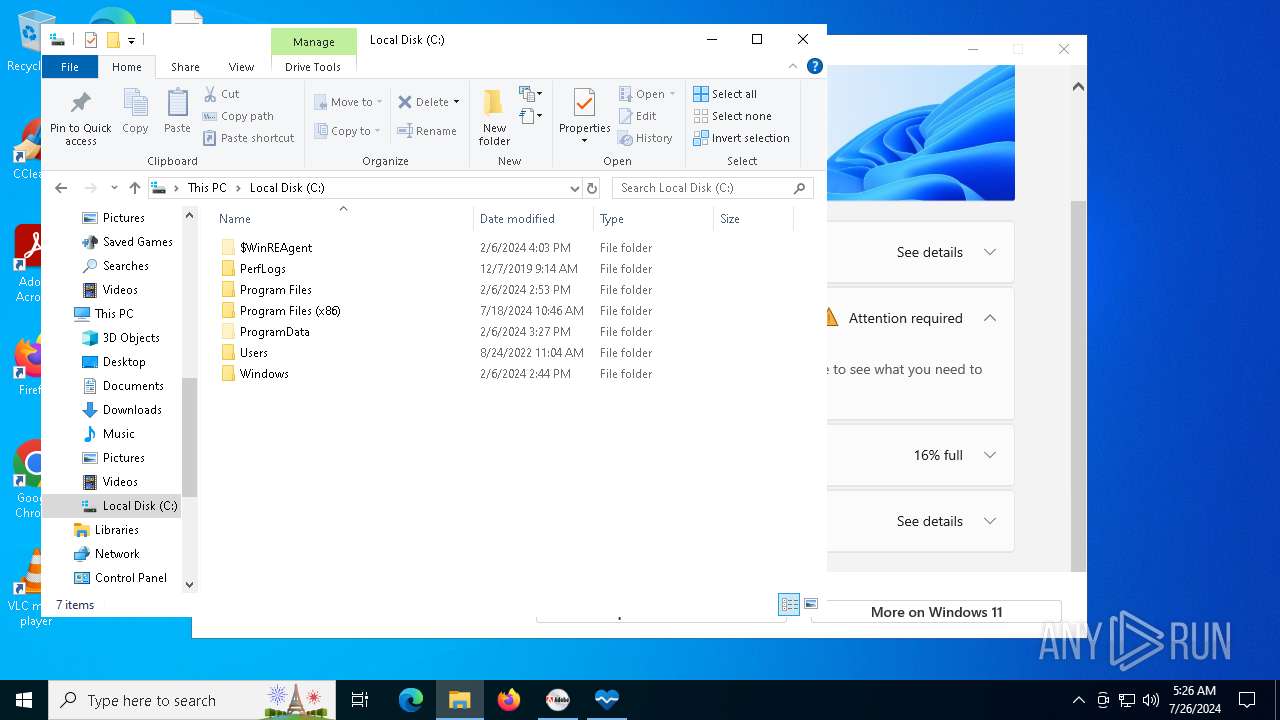Expand the Delete dropdown arrow

click(456, 102)
